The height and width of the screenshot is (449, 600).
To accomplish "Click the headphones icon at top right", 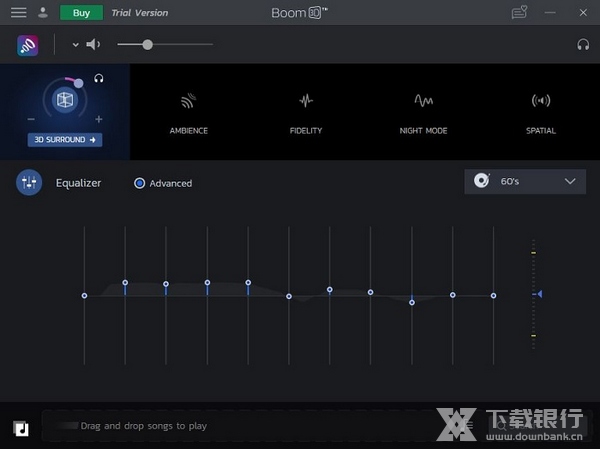I will click(583, 45).
